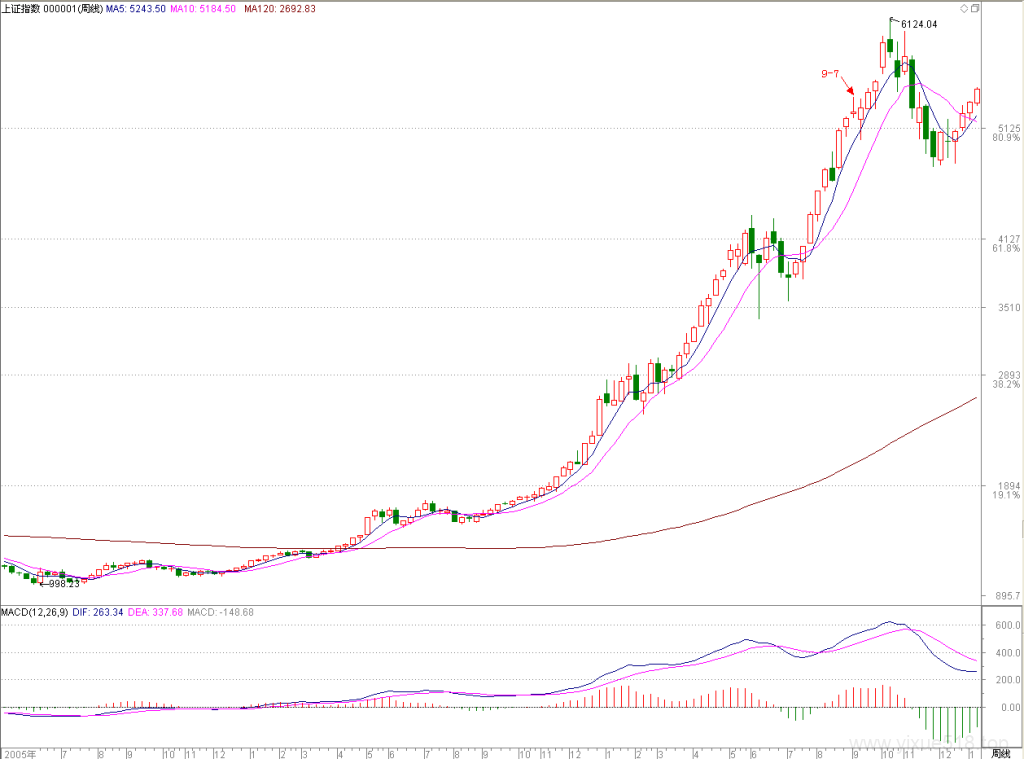Viewport: 1024px width, 759px height.
Task: Click the DIF: 263.34 value label
Action: coord(98,612)
